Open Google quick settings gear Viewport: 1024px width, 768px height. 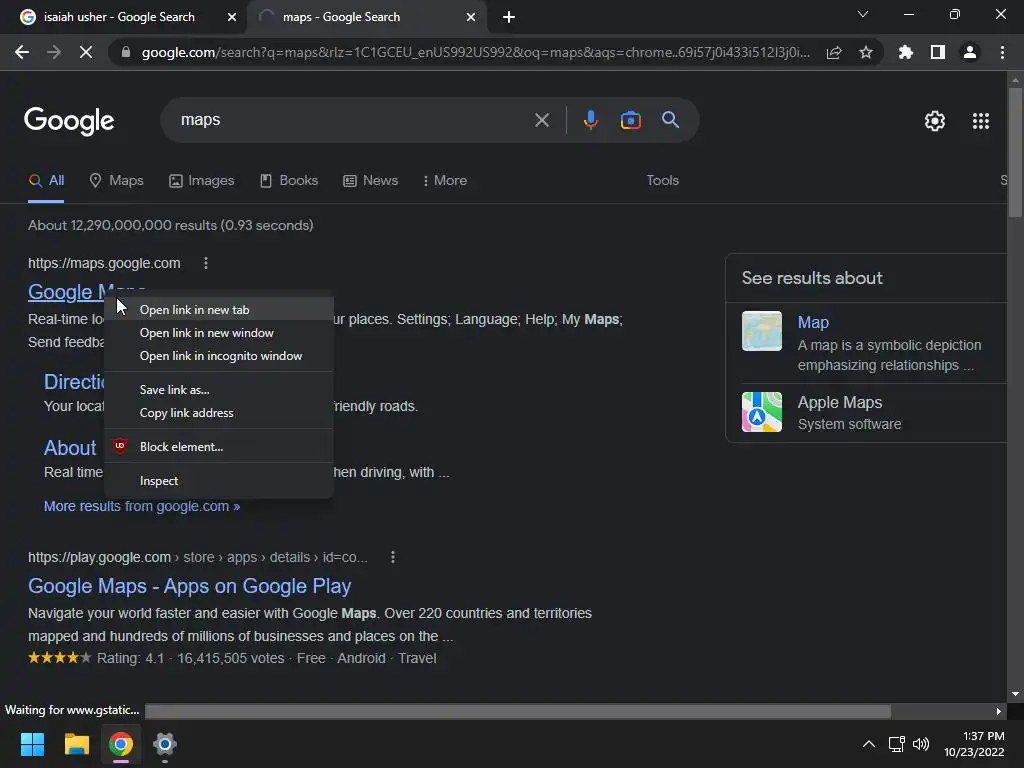(x=935, y=121)
